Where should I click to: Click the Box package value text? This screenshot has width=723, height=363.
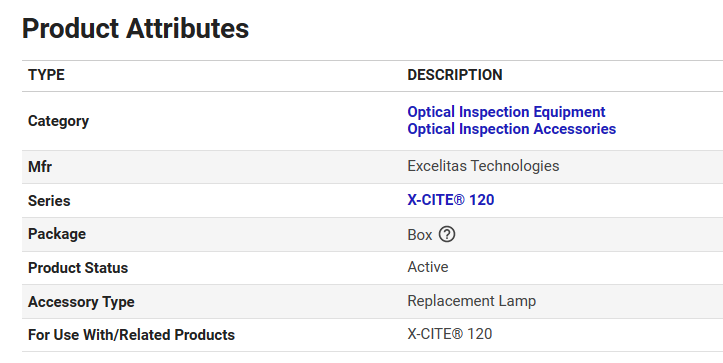[420, 235]
